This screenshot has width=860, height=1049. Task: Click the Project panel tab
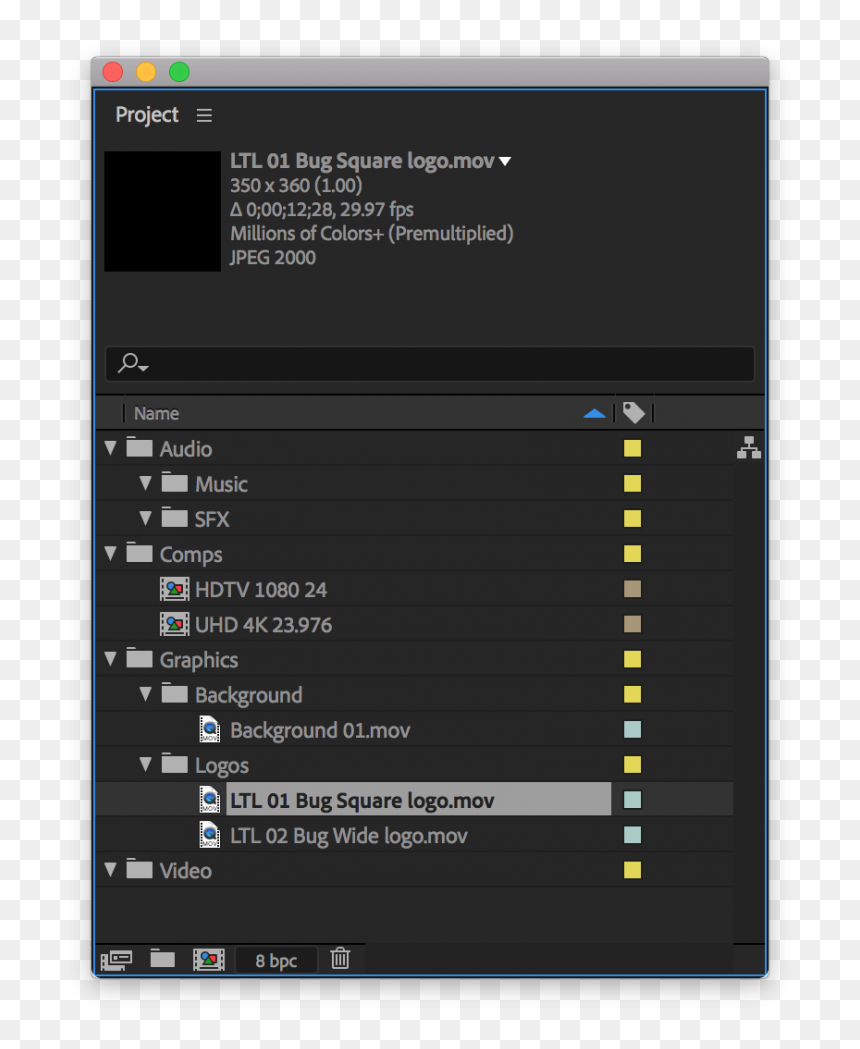coord(147,115)
